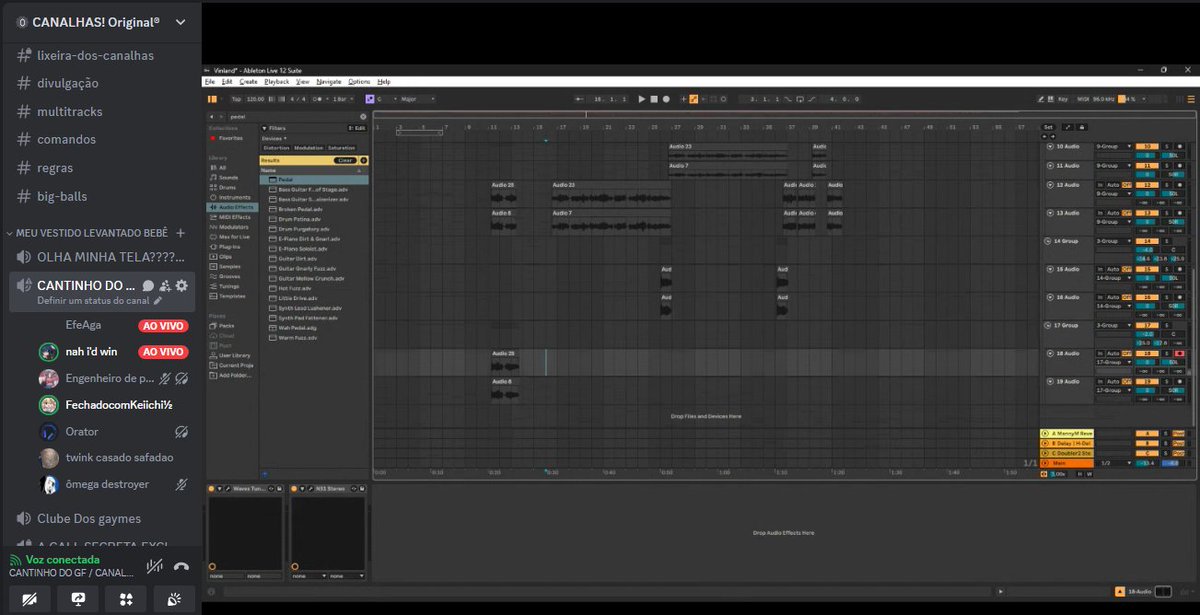Open Ableton Create menu

click(x=249, y=81)
